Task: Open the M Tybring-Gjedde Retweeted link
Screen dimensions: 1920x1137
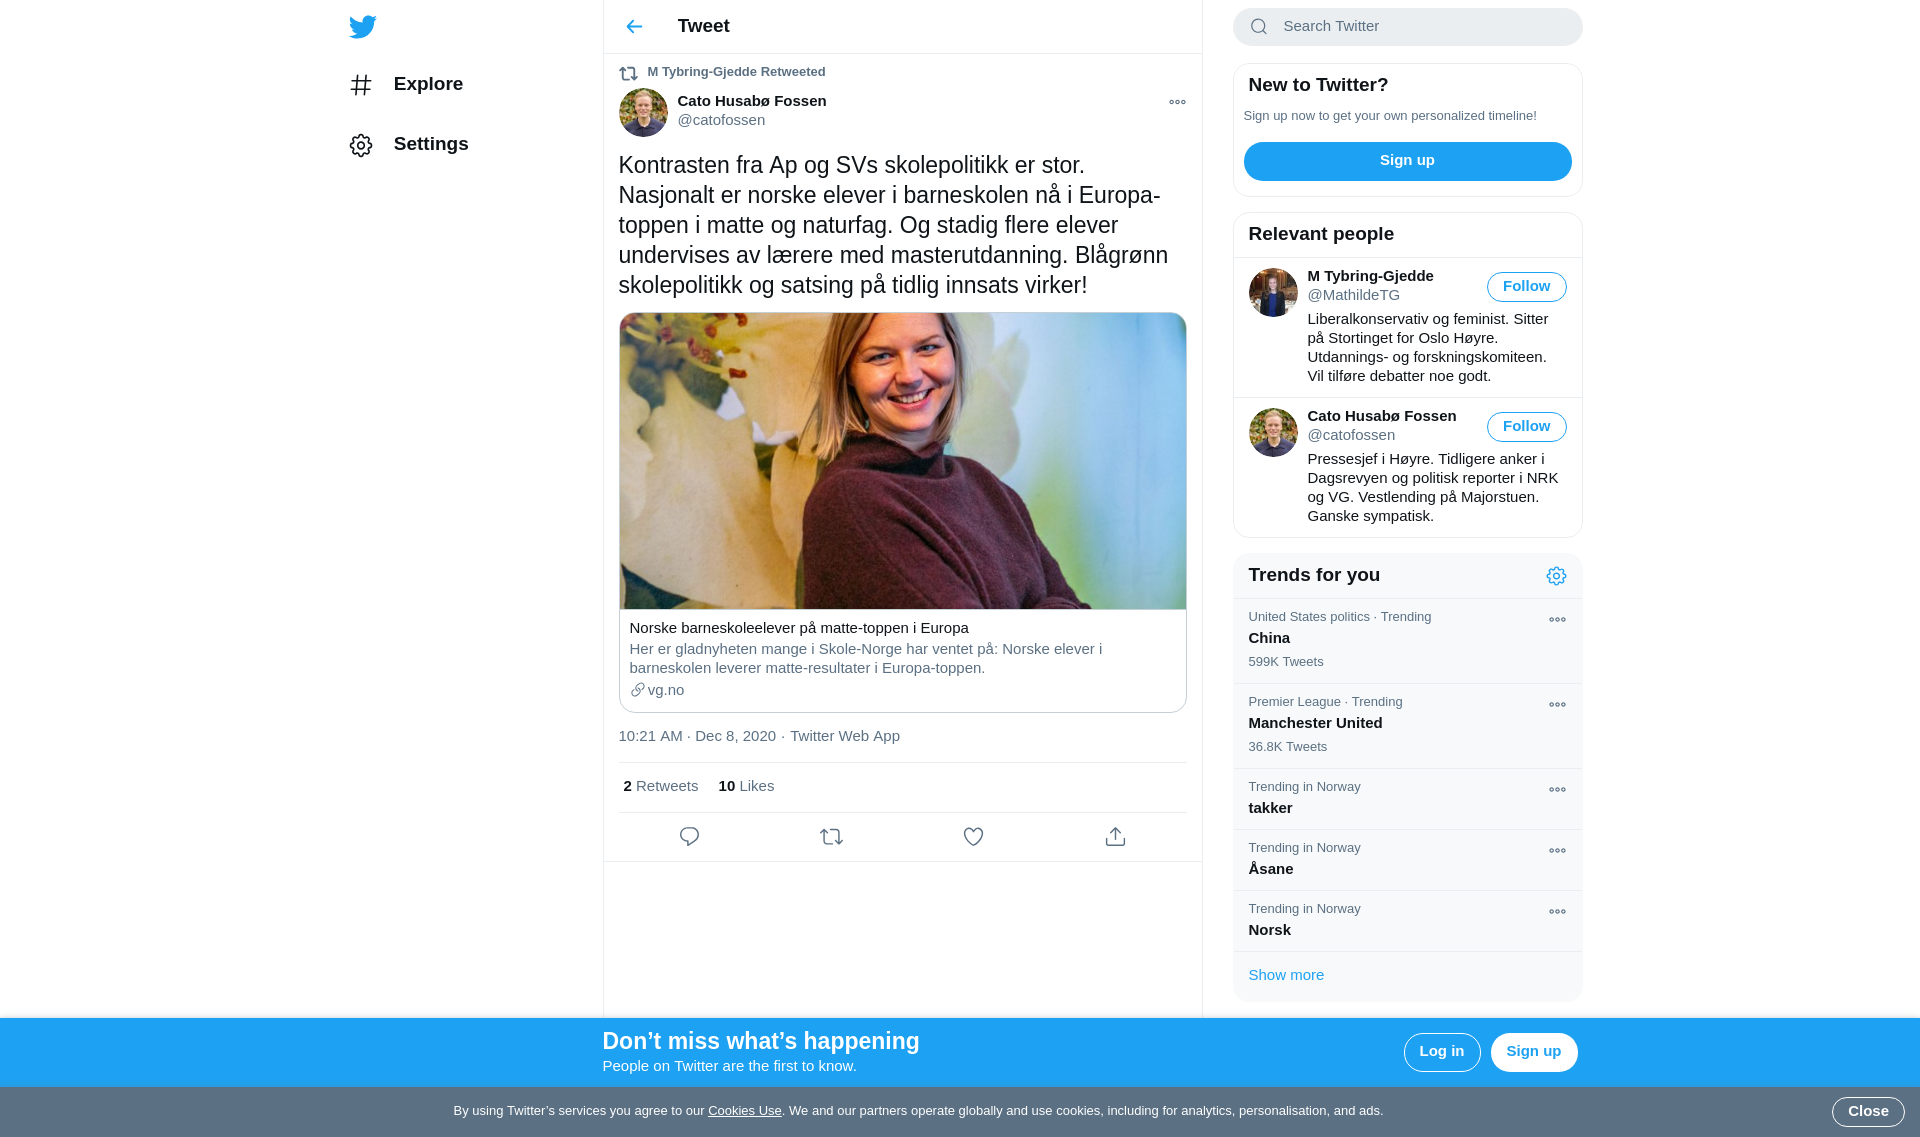Action: tap(736, 72)
